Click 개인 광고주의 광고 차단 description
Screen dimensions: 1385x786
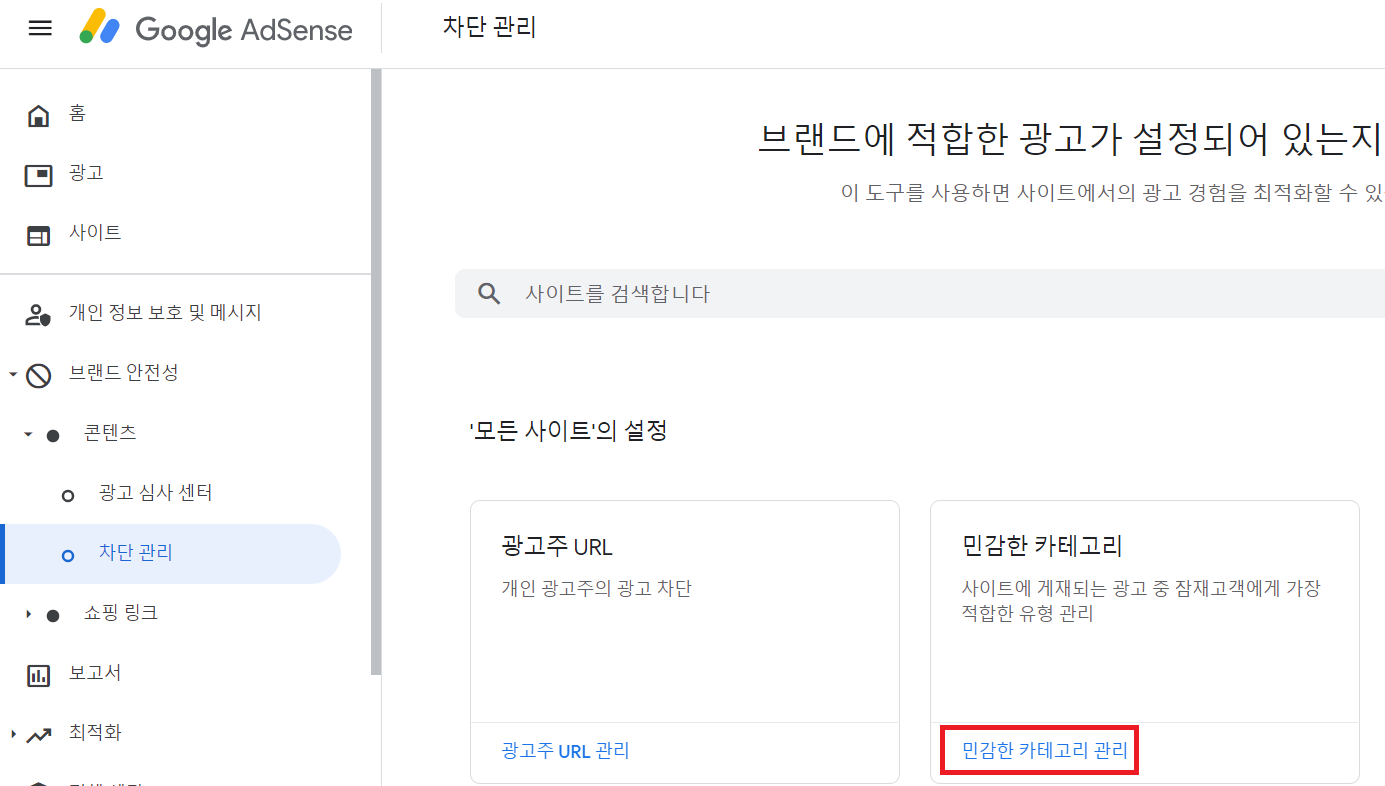[x=596, y=589]
